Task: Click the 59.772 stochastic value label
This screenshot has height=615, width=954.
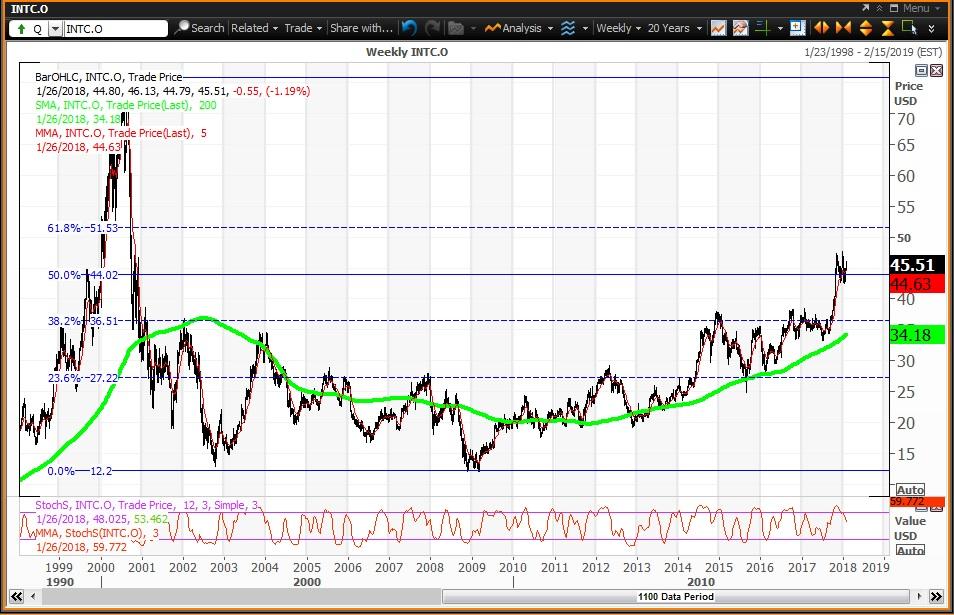Action: click(916, 502)
